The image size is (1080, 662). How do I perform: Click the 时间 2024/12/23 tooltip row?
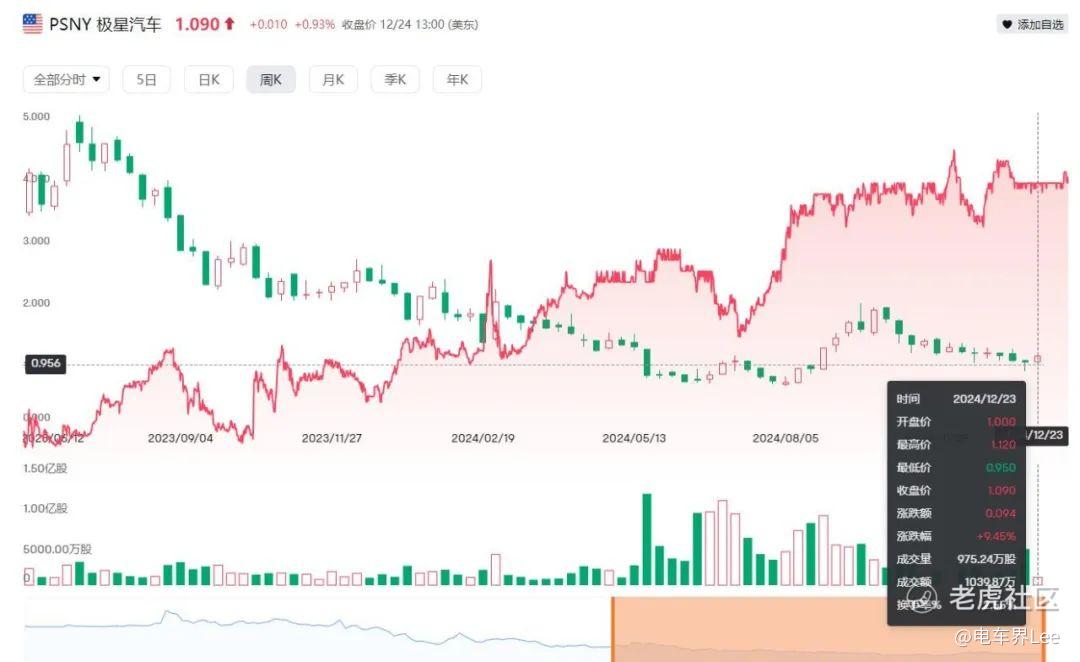tap(956, 399)
